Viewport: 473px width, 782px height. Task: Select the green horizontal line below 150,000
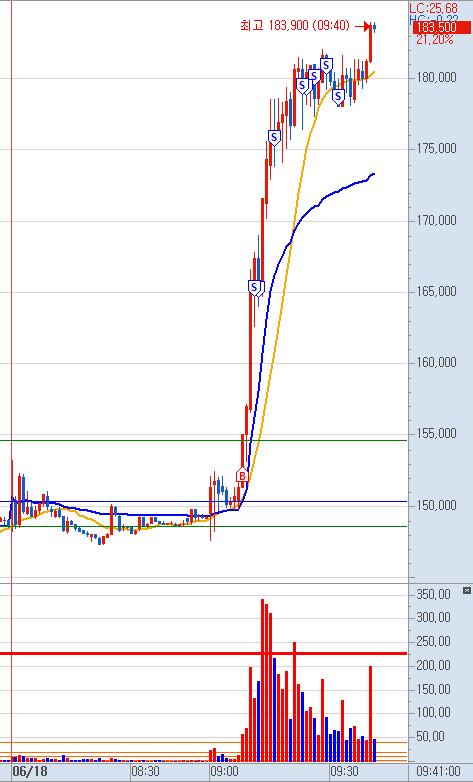[x=204, y=527]
